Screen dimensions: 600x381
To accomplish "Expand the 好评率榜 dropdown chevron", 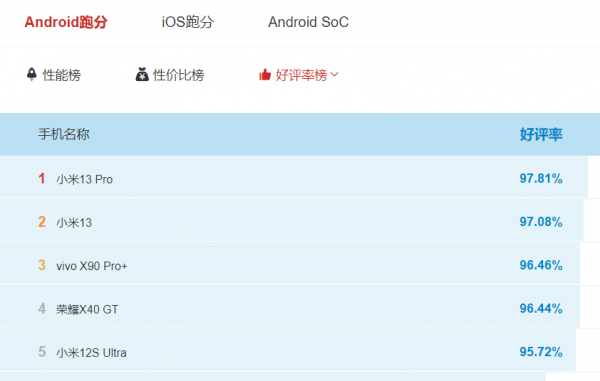I will 334,75.
